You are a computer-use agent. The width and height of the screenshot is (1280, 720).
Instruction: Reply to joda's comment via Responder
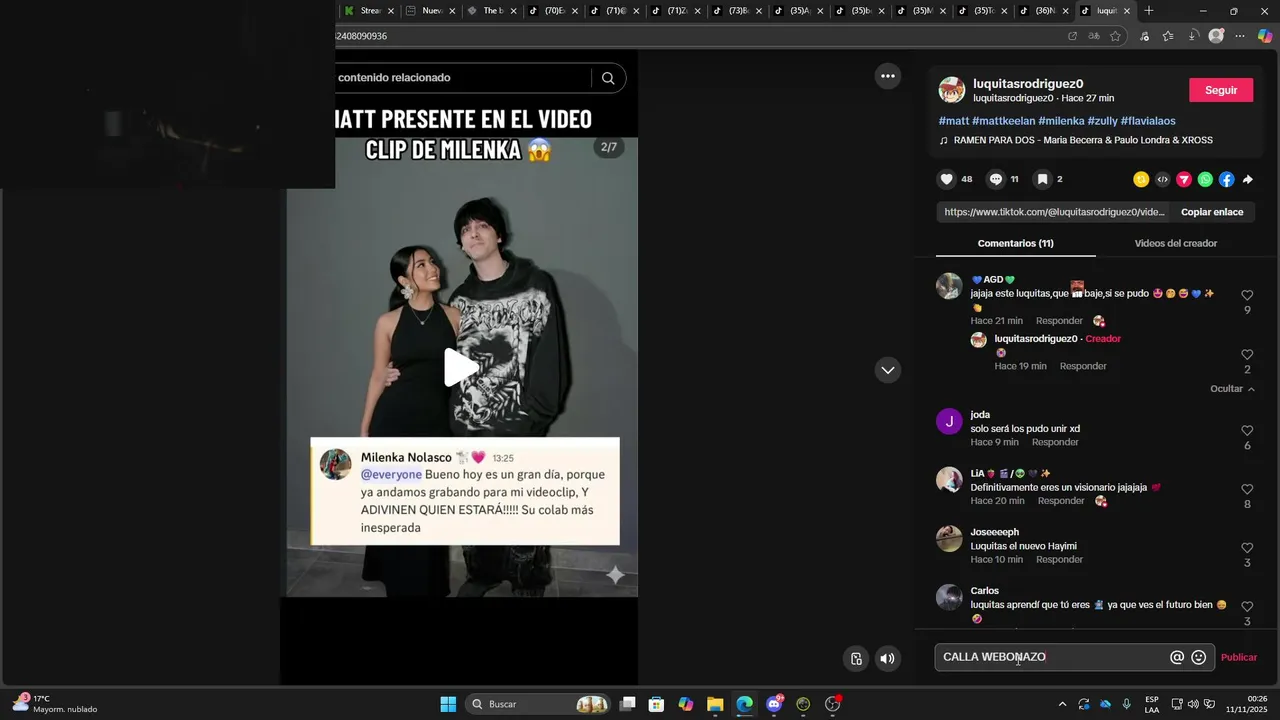pos(1055,442)
